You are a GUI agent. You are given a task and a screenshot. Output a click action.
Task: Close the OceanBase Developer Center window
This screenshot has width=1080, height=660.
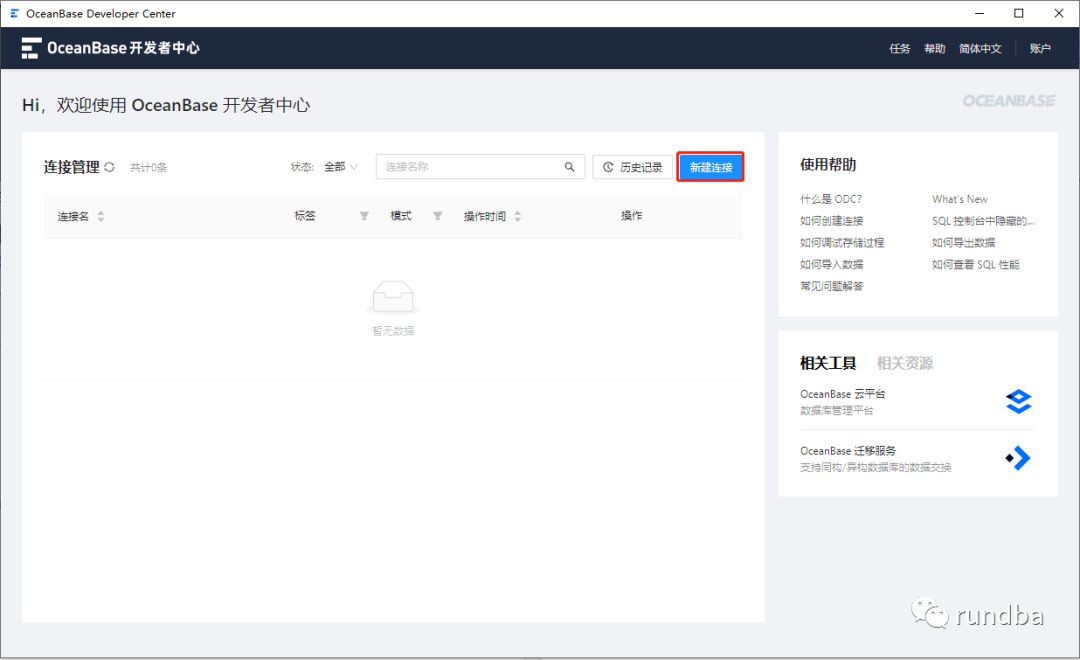click(1059, 13)
